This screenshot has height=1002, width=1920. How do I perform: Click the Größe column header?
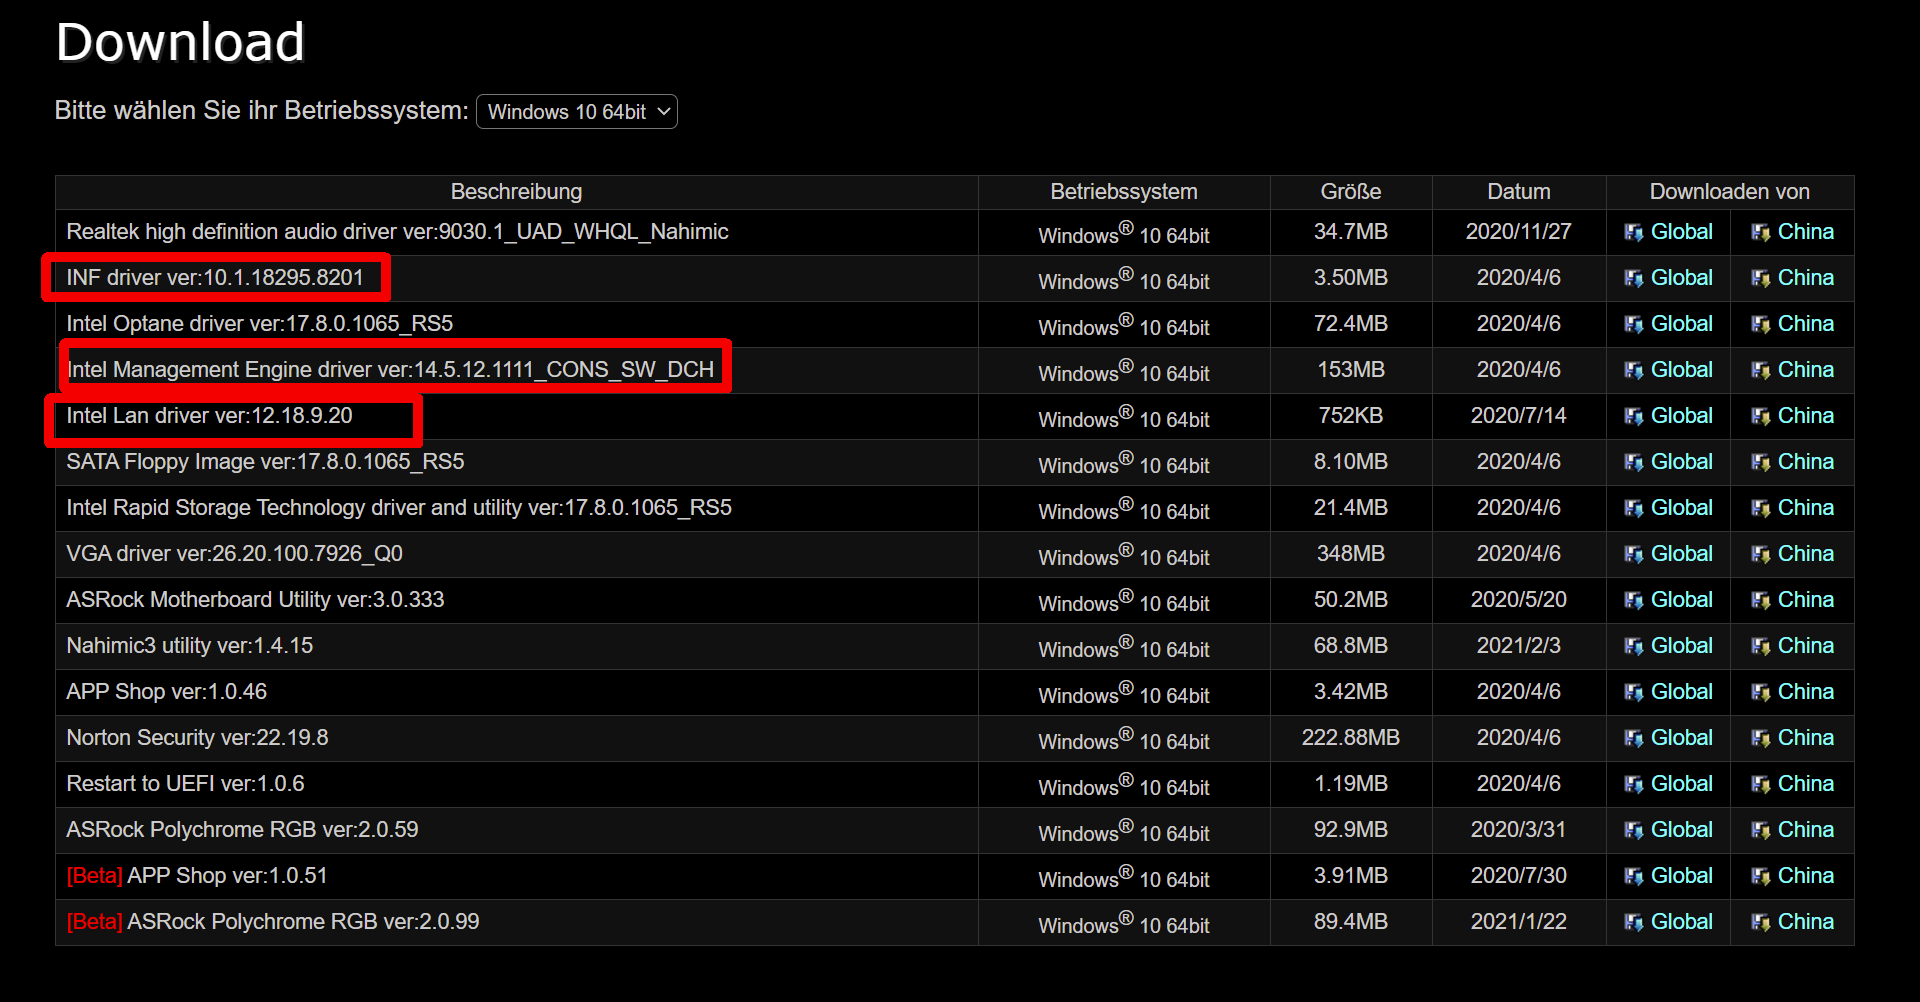click(x=1351, y=192)
